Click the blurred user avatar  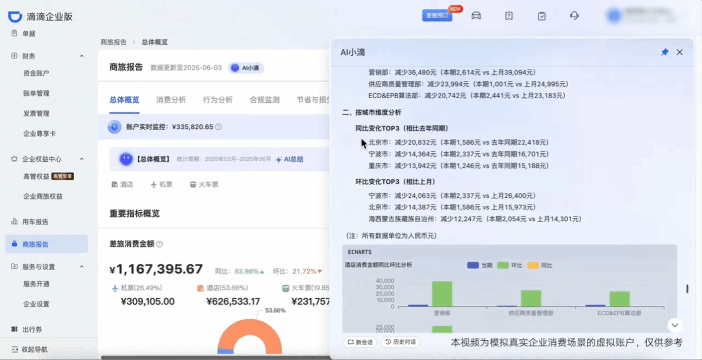point(614,16)
